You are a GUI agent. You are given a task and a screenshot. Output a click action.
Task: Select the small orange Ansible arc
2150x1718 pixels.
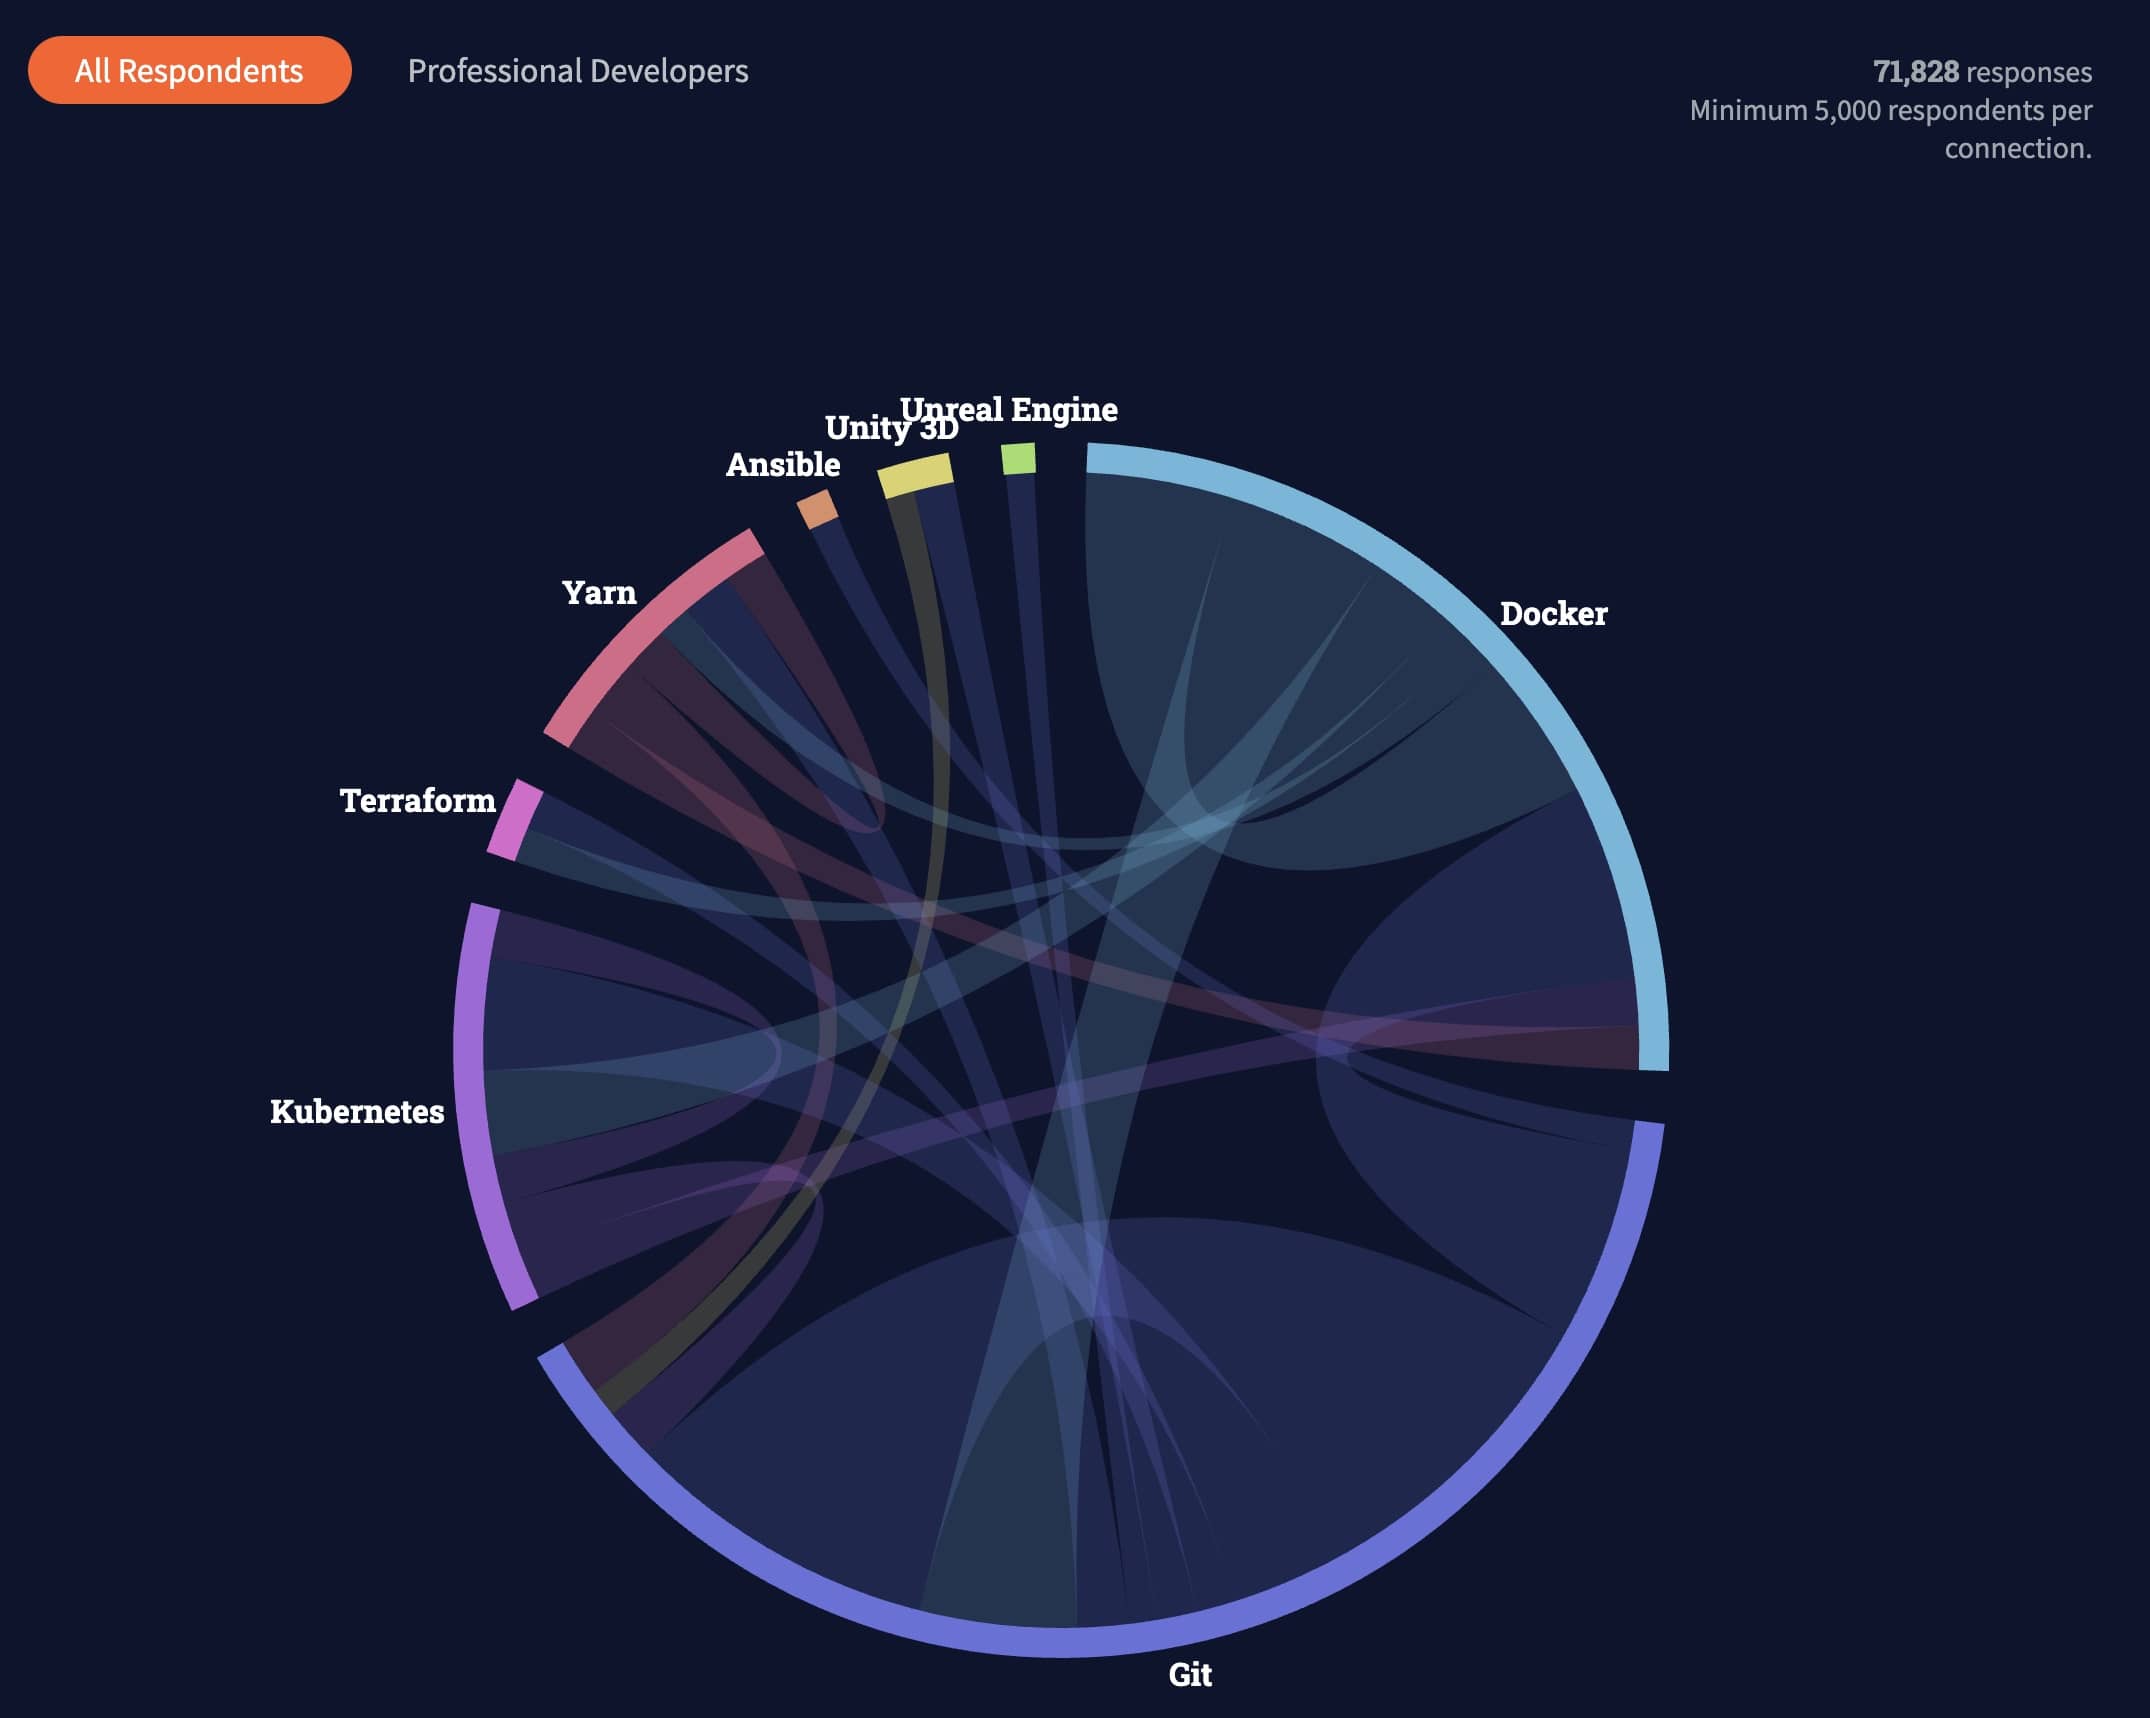(817, 509)
